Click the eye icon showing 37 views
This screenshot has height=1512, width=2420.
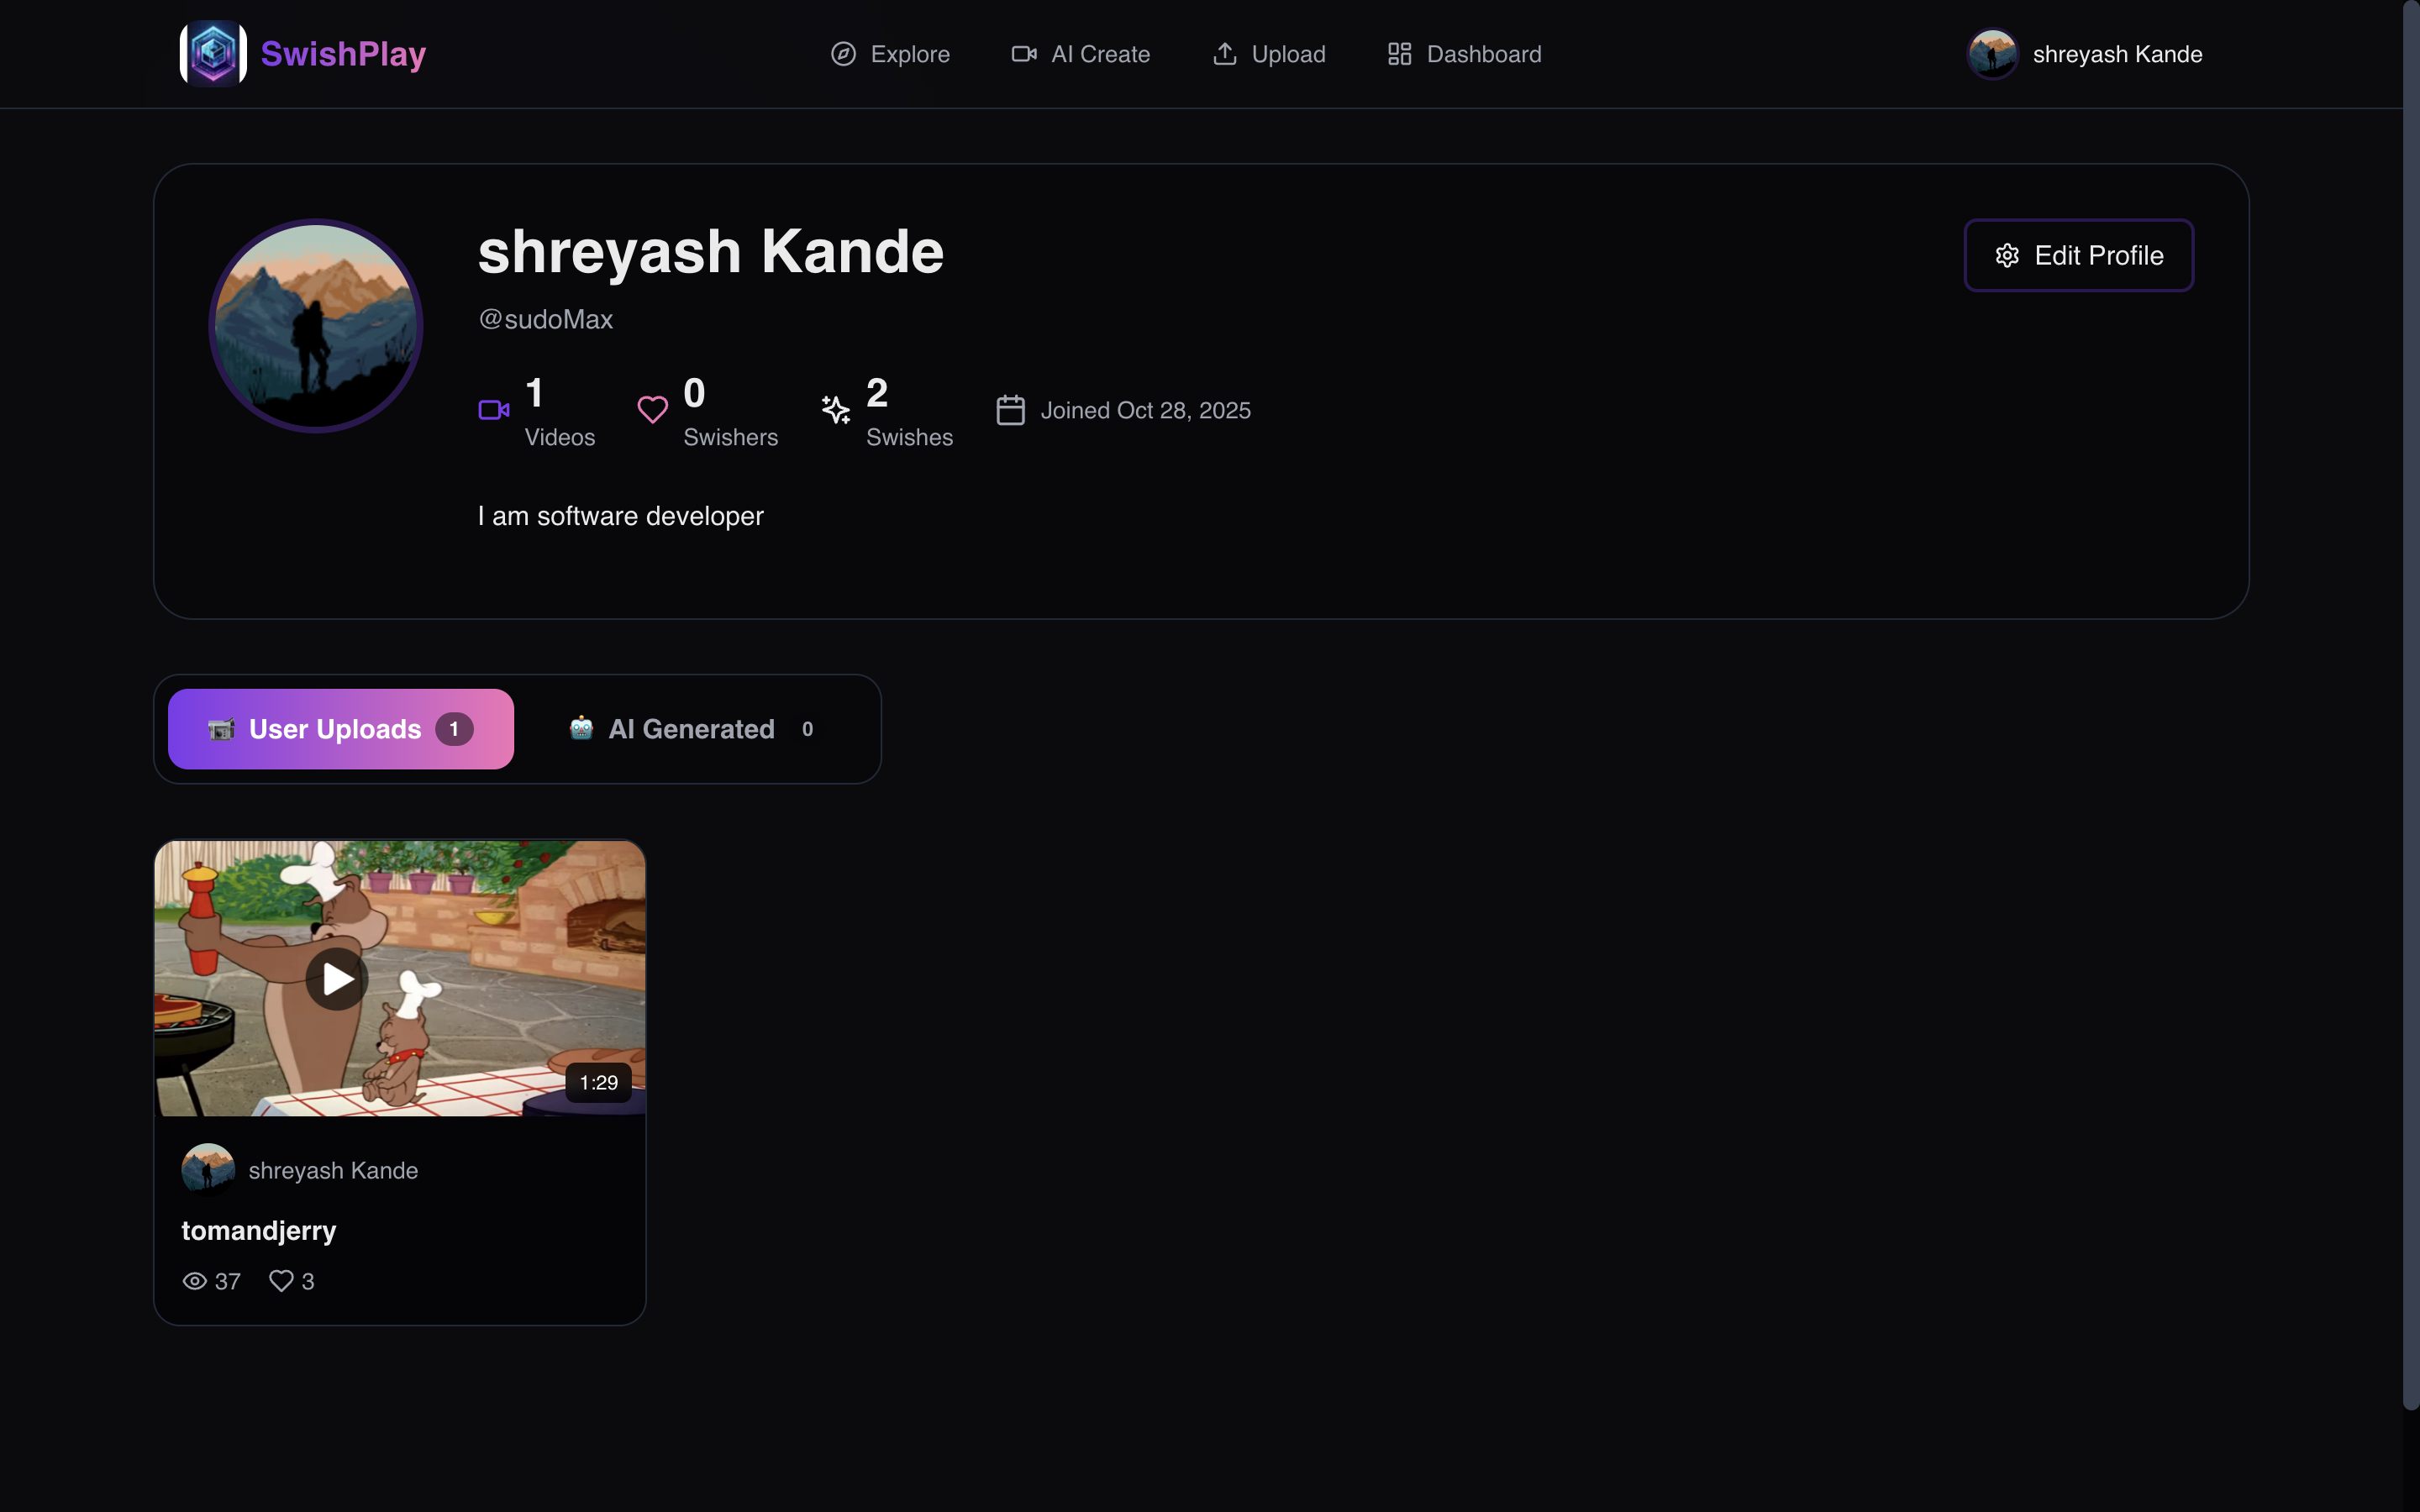click(x=194, y=1280)
